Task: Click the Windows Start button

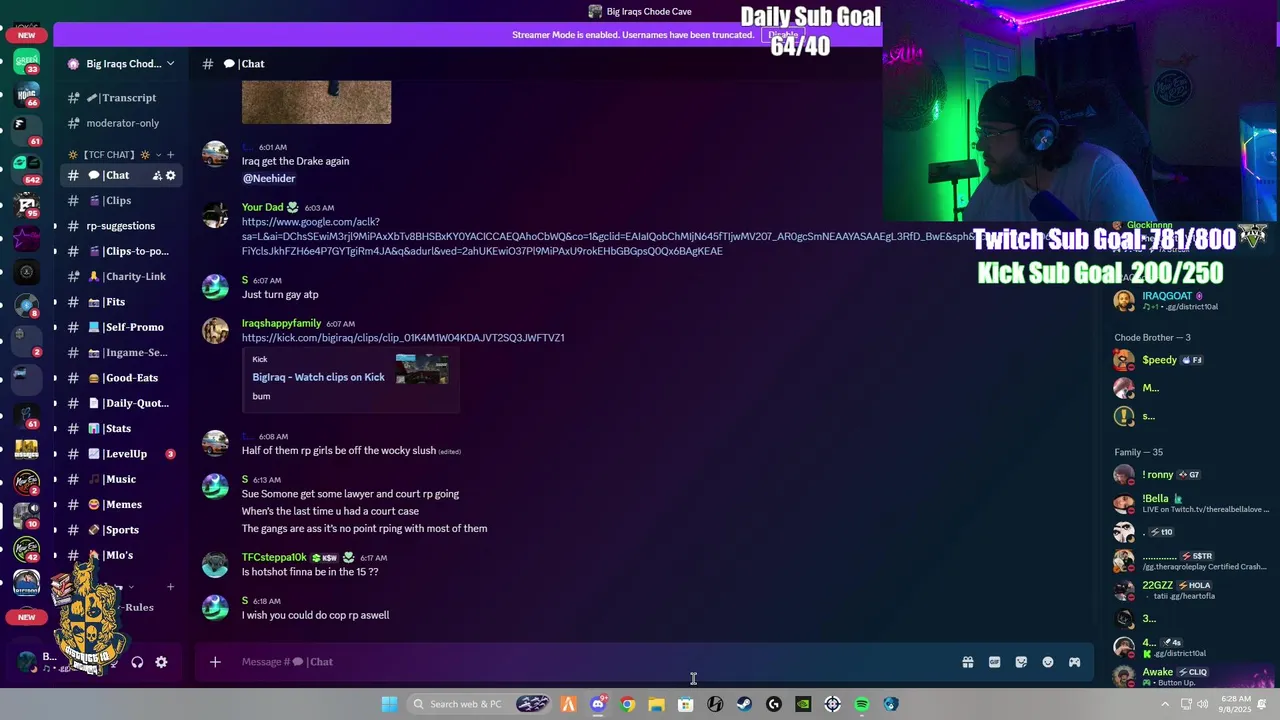Action: (x=389, y=704)
